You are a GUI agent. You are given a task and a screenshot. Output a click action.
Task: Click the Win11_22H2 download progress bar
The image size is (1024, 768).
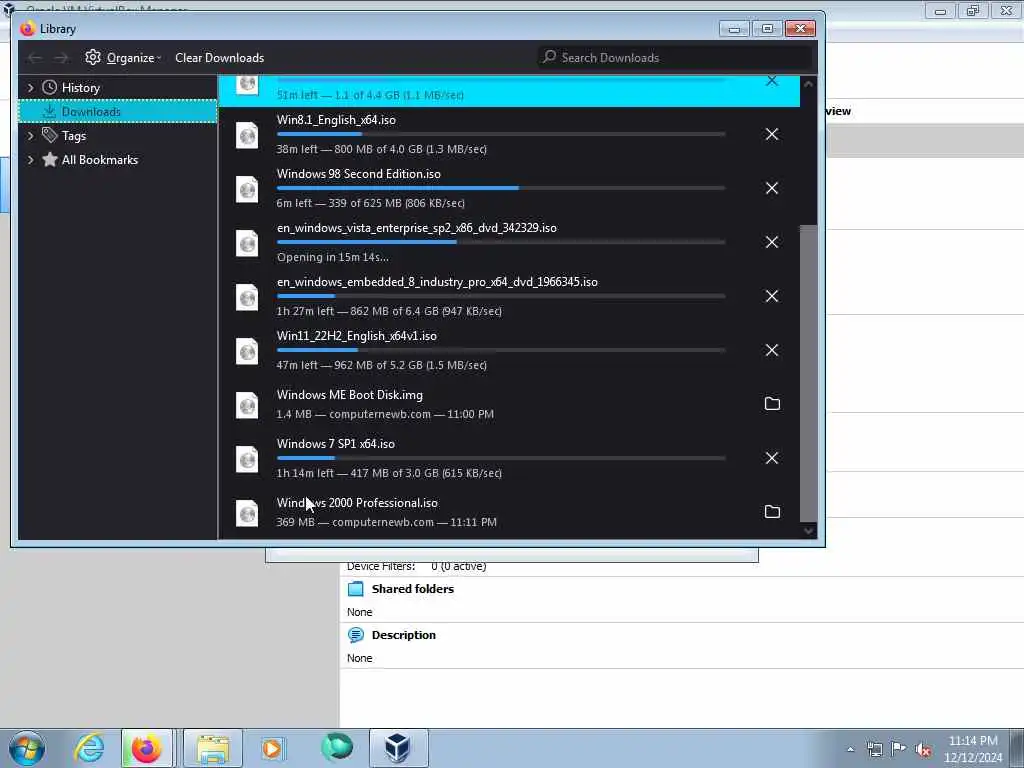pyautogui.click(x=501, y=350)
